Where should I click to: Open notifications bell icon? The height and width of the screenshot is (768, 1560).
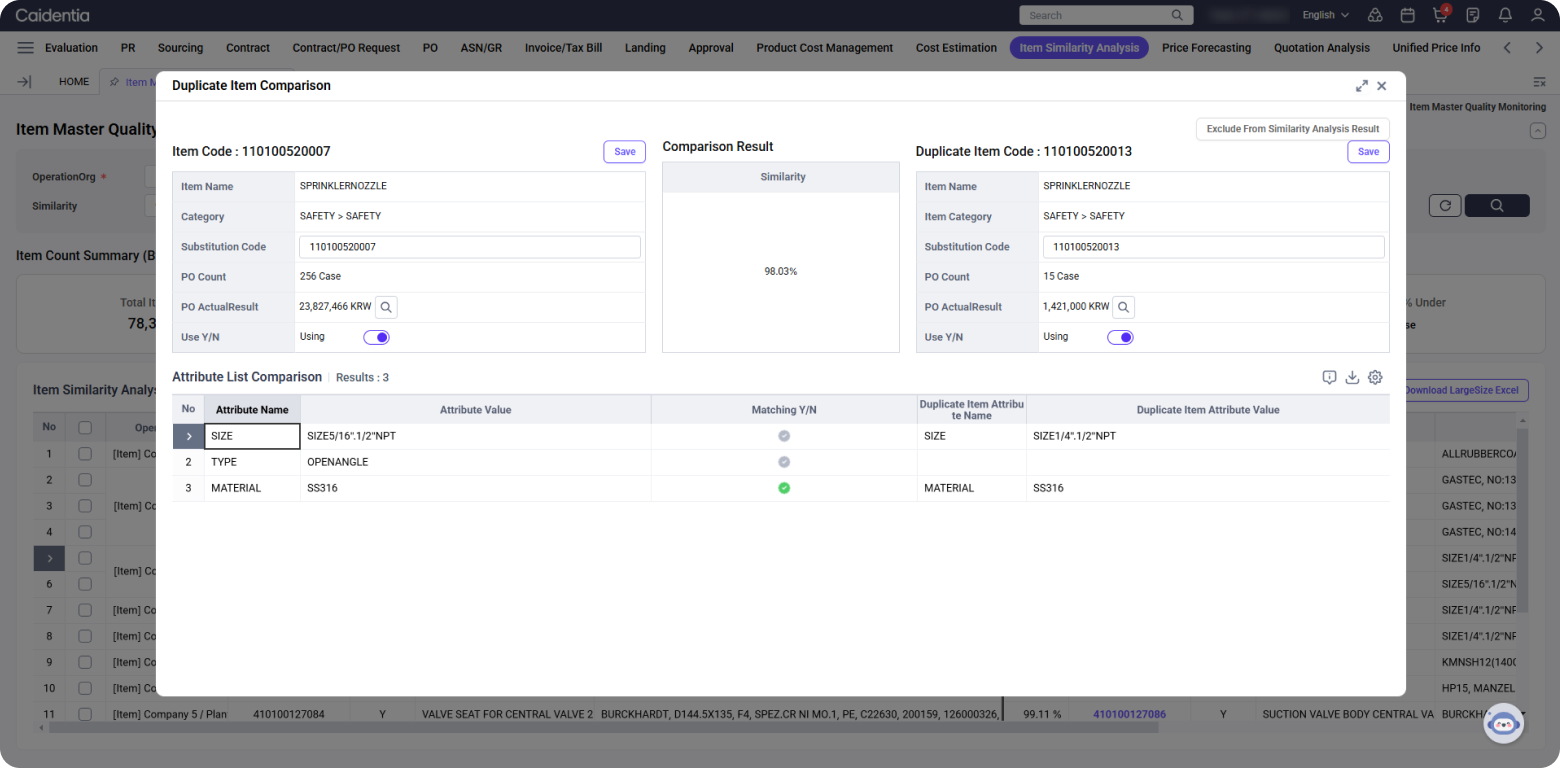1505,15
